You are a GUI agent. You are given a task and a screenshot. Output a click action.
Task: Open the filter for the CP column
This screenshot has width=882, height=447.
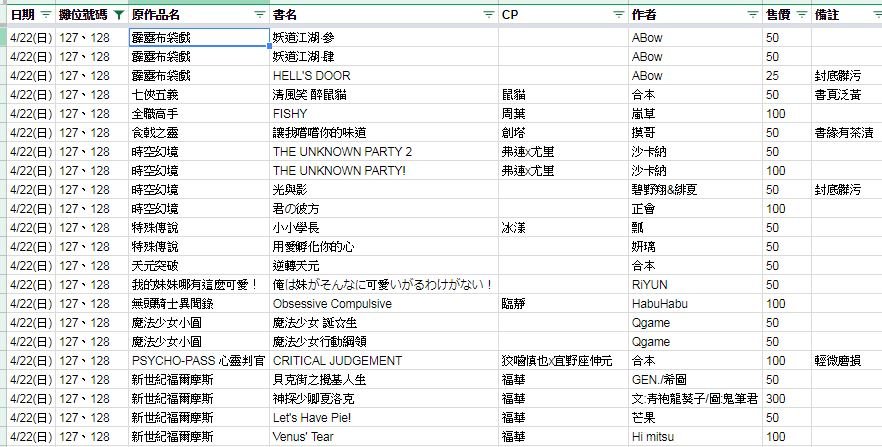click(619, 15)
